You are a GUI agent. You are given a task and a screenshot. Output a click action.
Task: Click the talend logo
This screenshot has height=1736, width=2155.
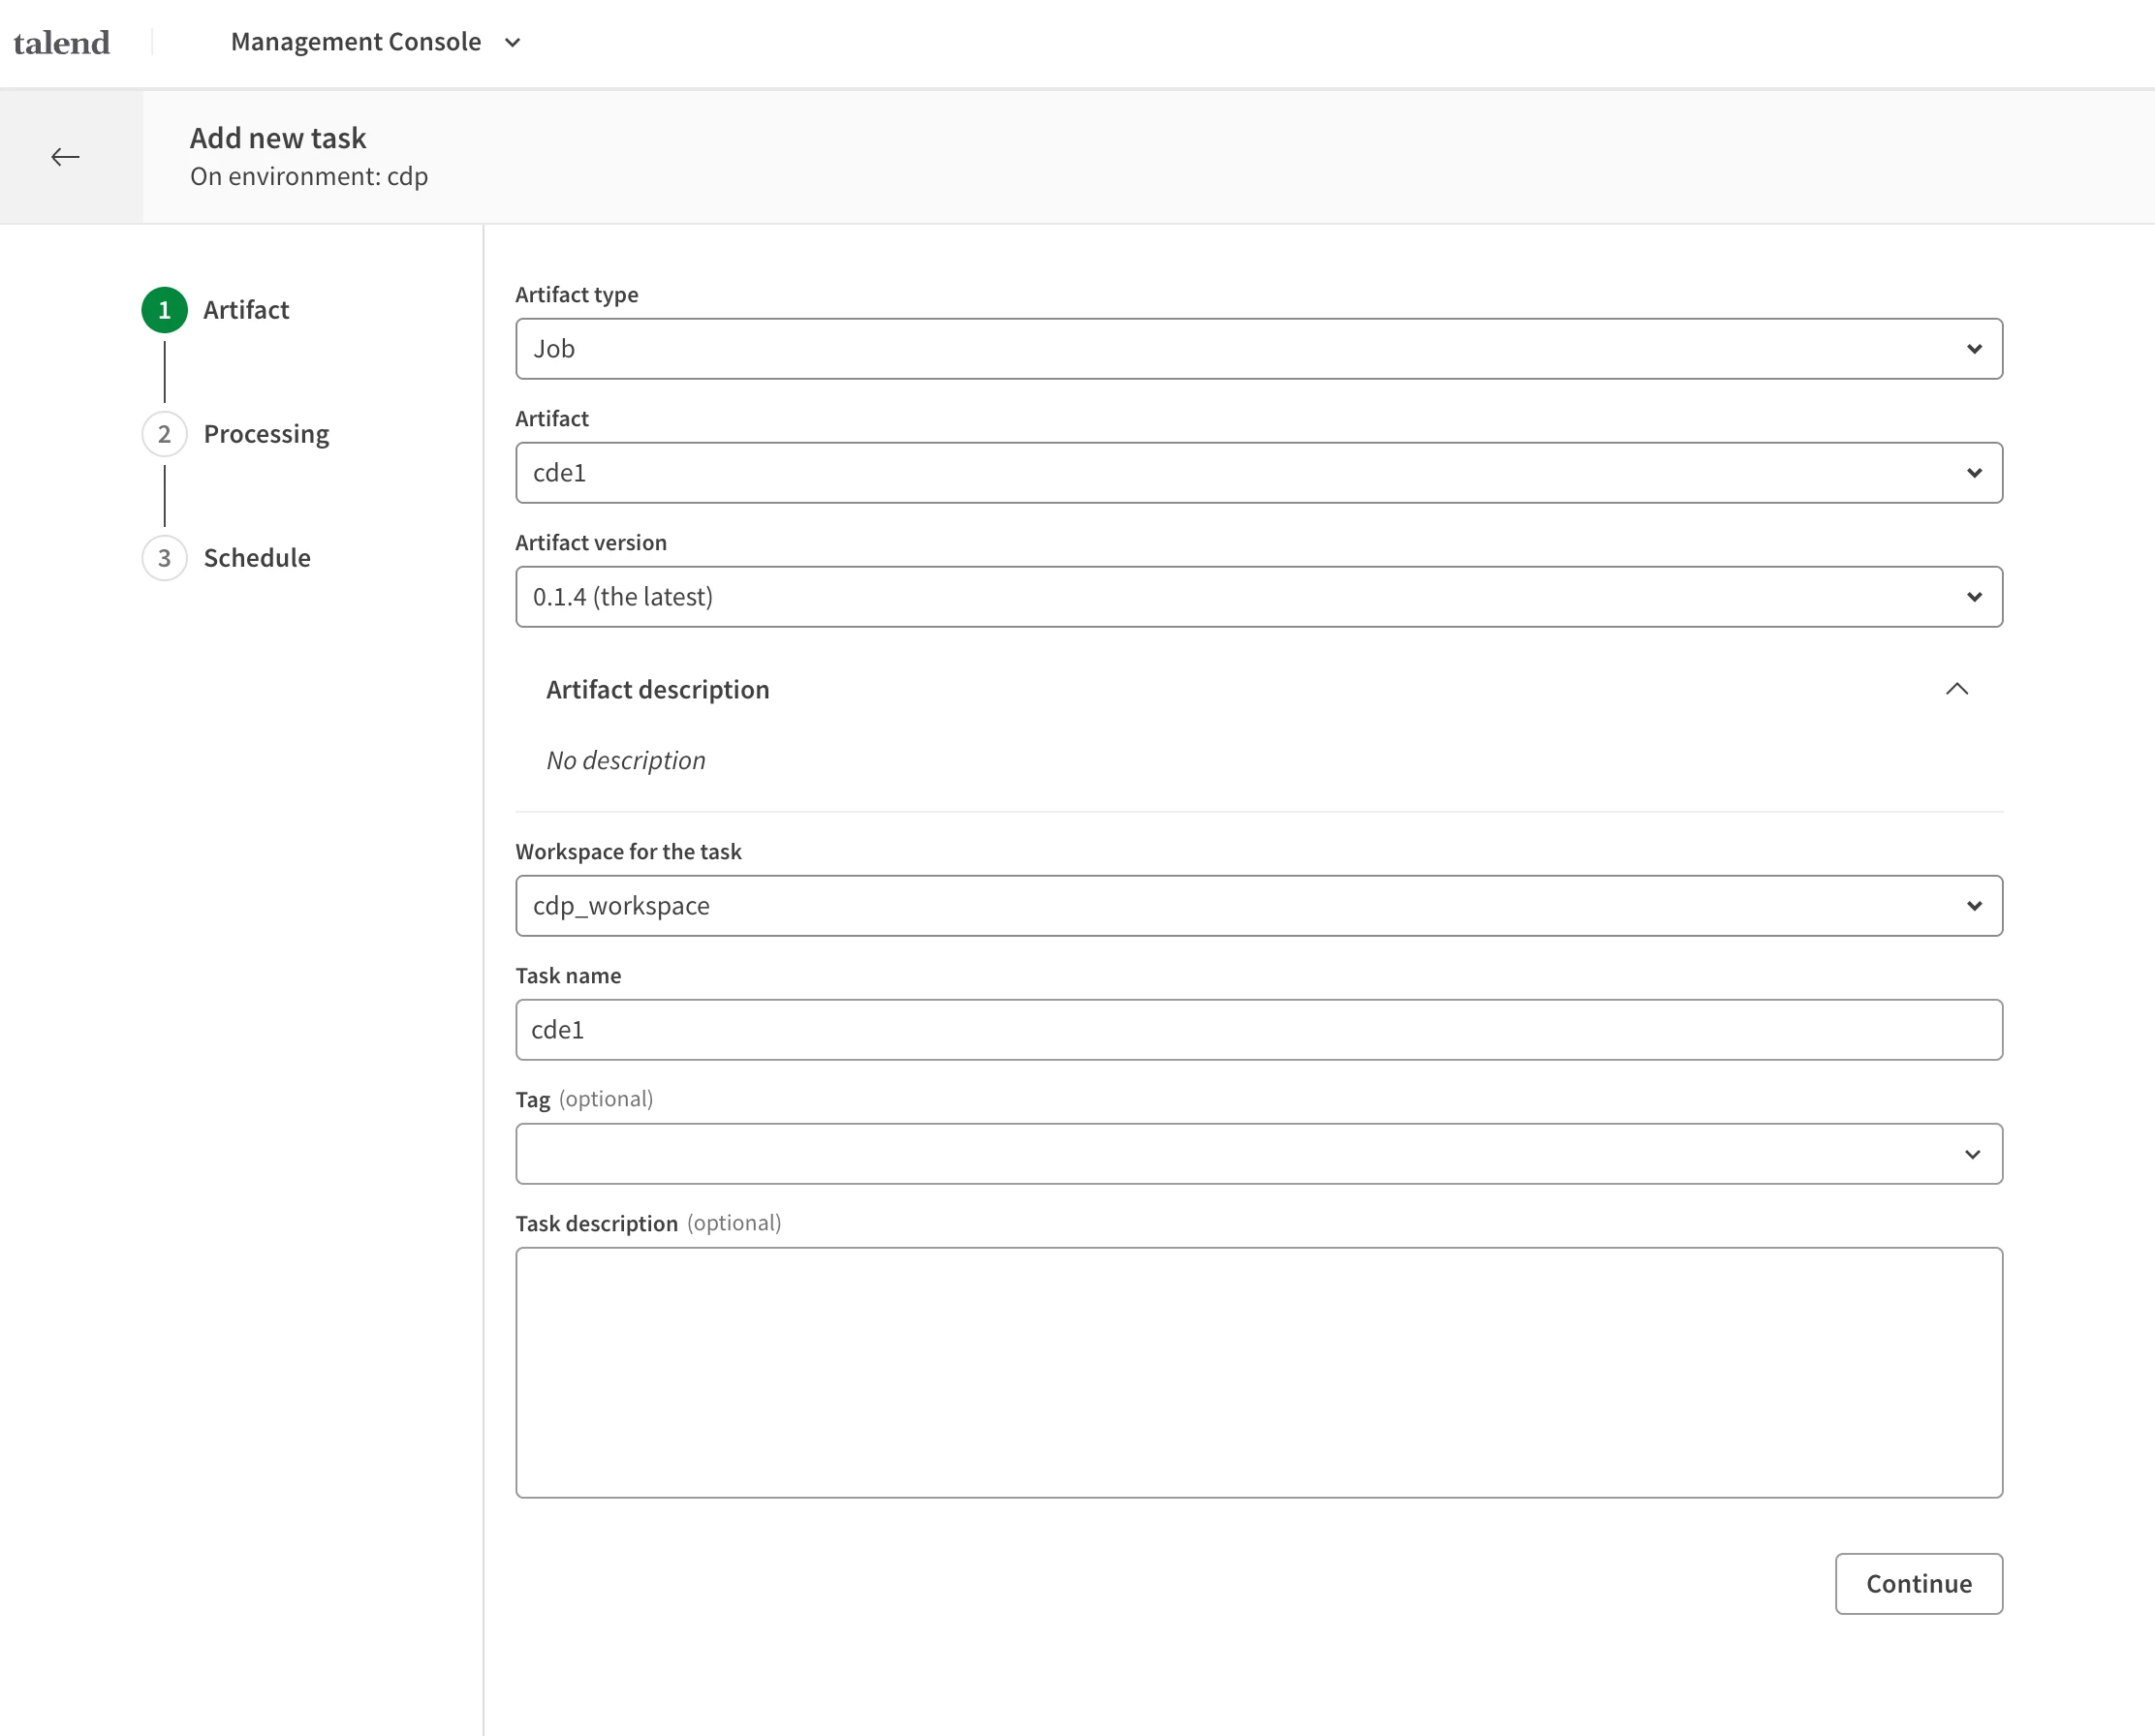[62, 42]
